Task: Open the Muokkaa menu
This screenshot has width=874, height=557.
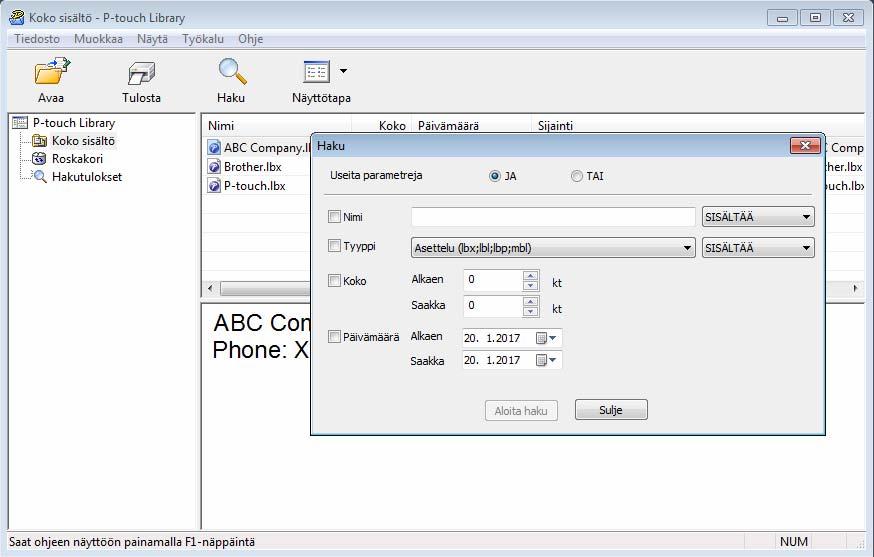Action: tap(98, 39)
